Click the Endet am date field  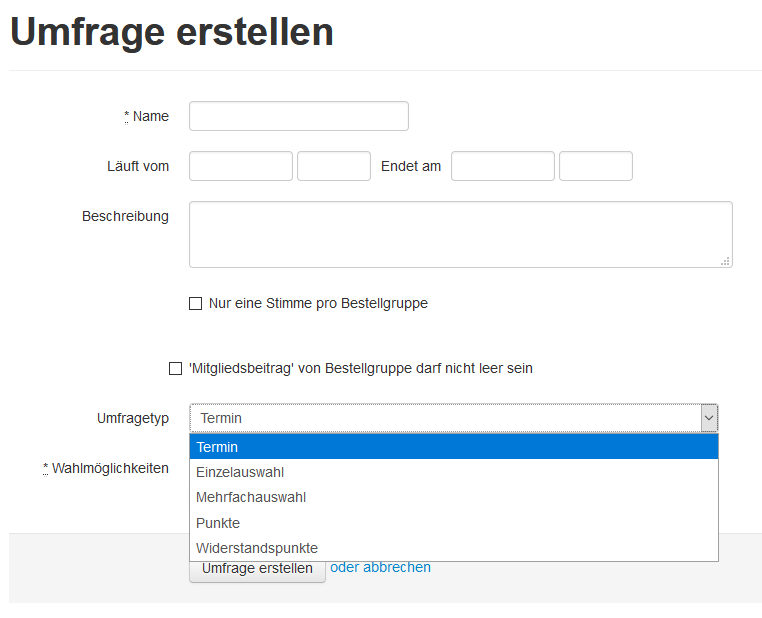tap(502, 166)
